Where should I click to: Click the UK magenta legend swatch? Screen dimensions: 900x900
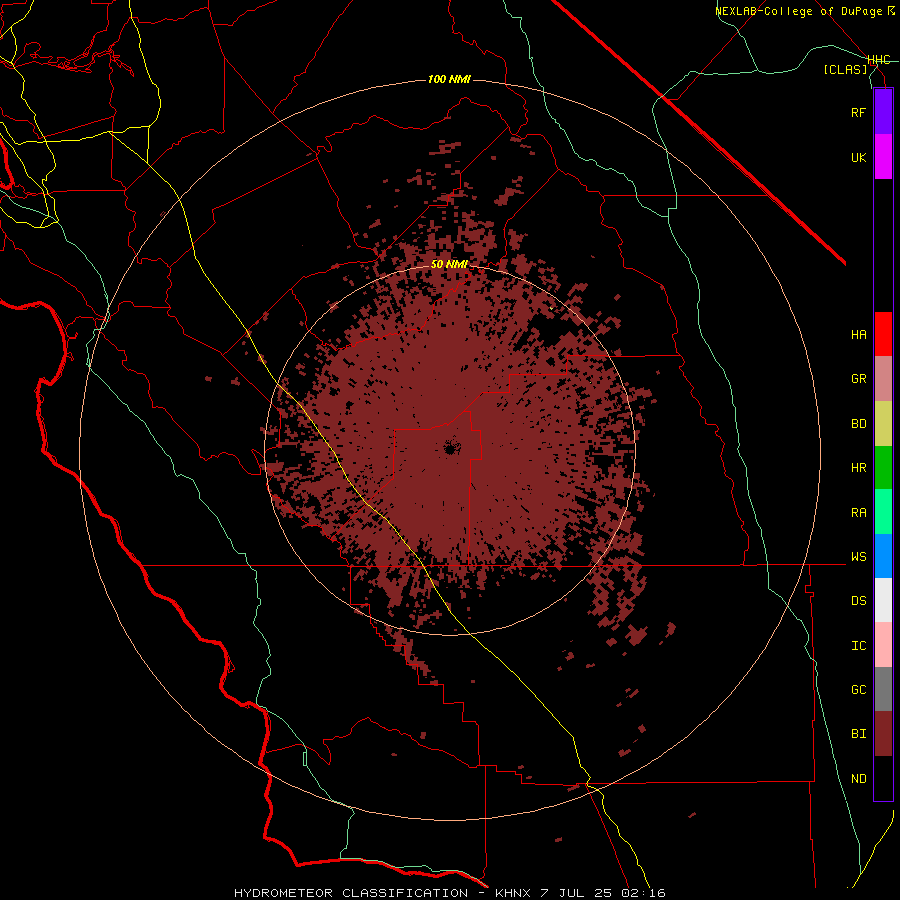(883, 157)
